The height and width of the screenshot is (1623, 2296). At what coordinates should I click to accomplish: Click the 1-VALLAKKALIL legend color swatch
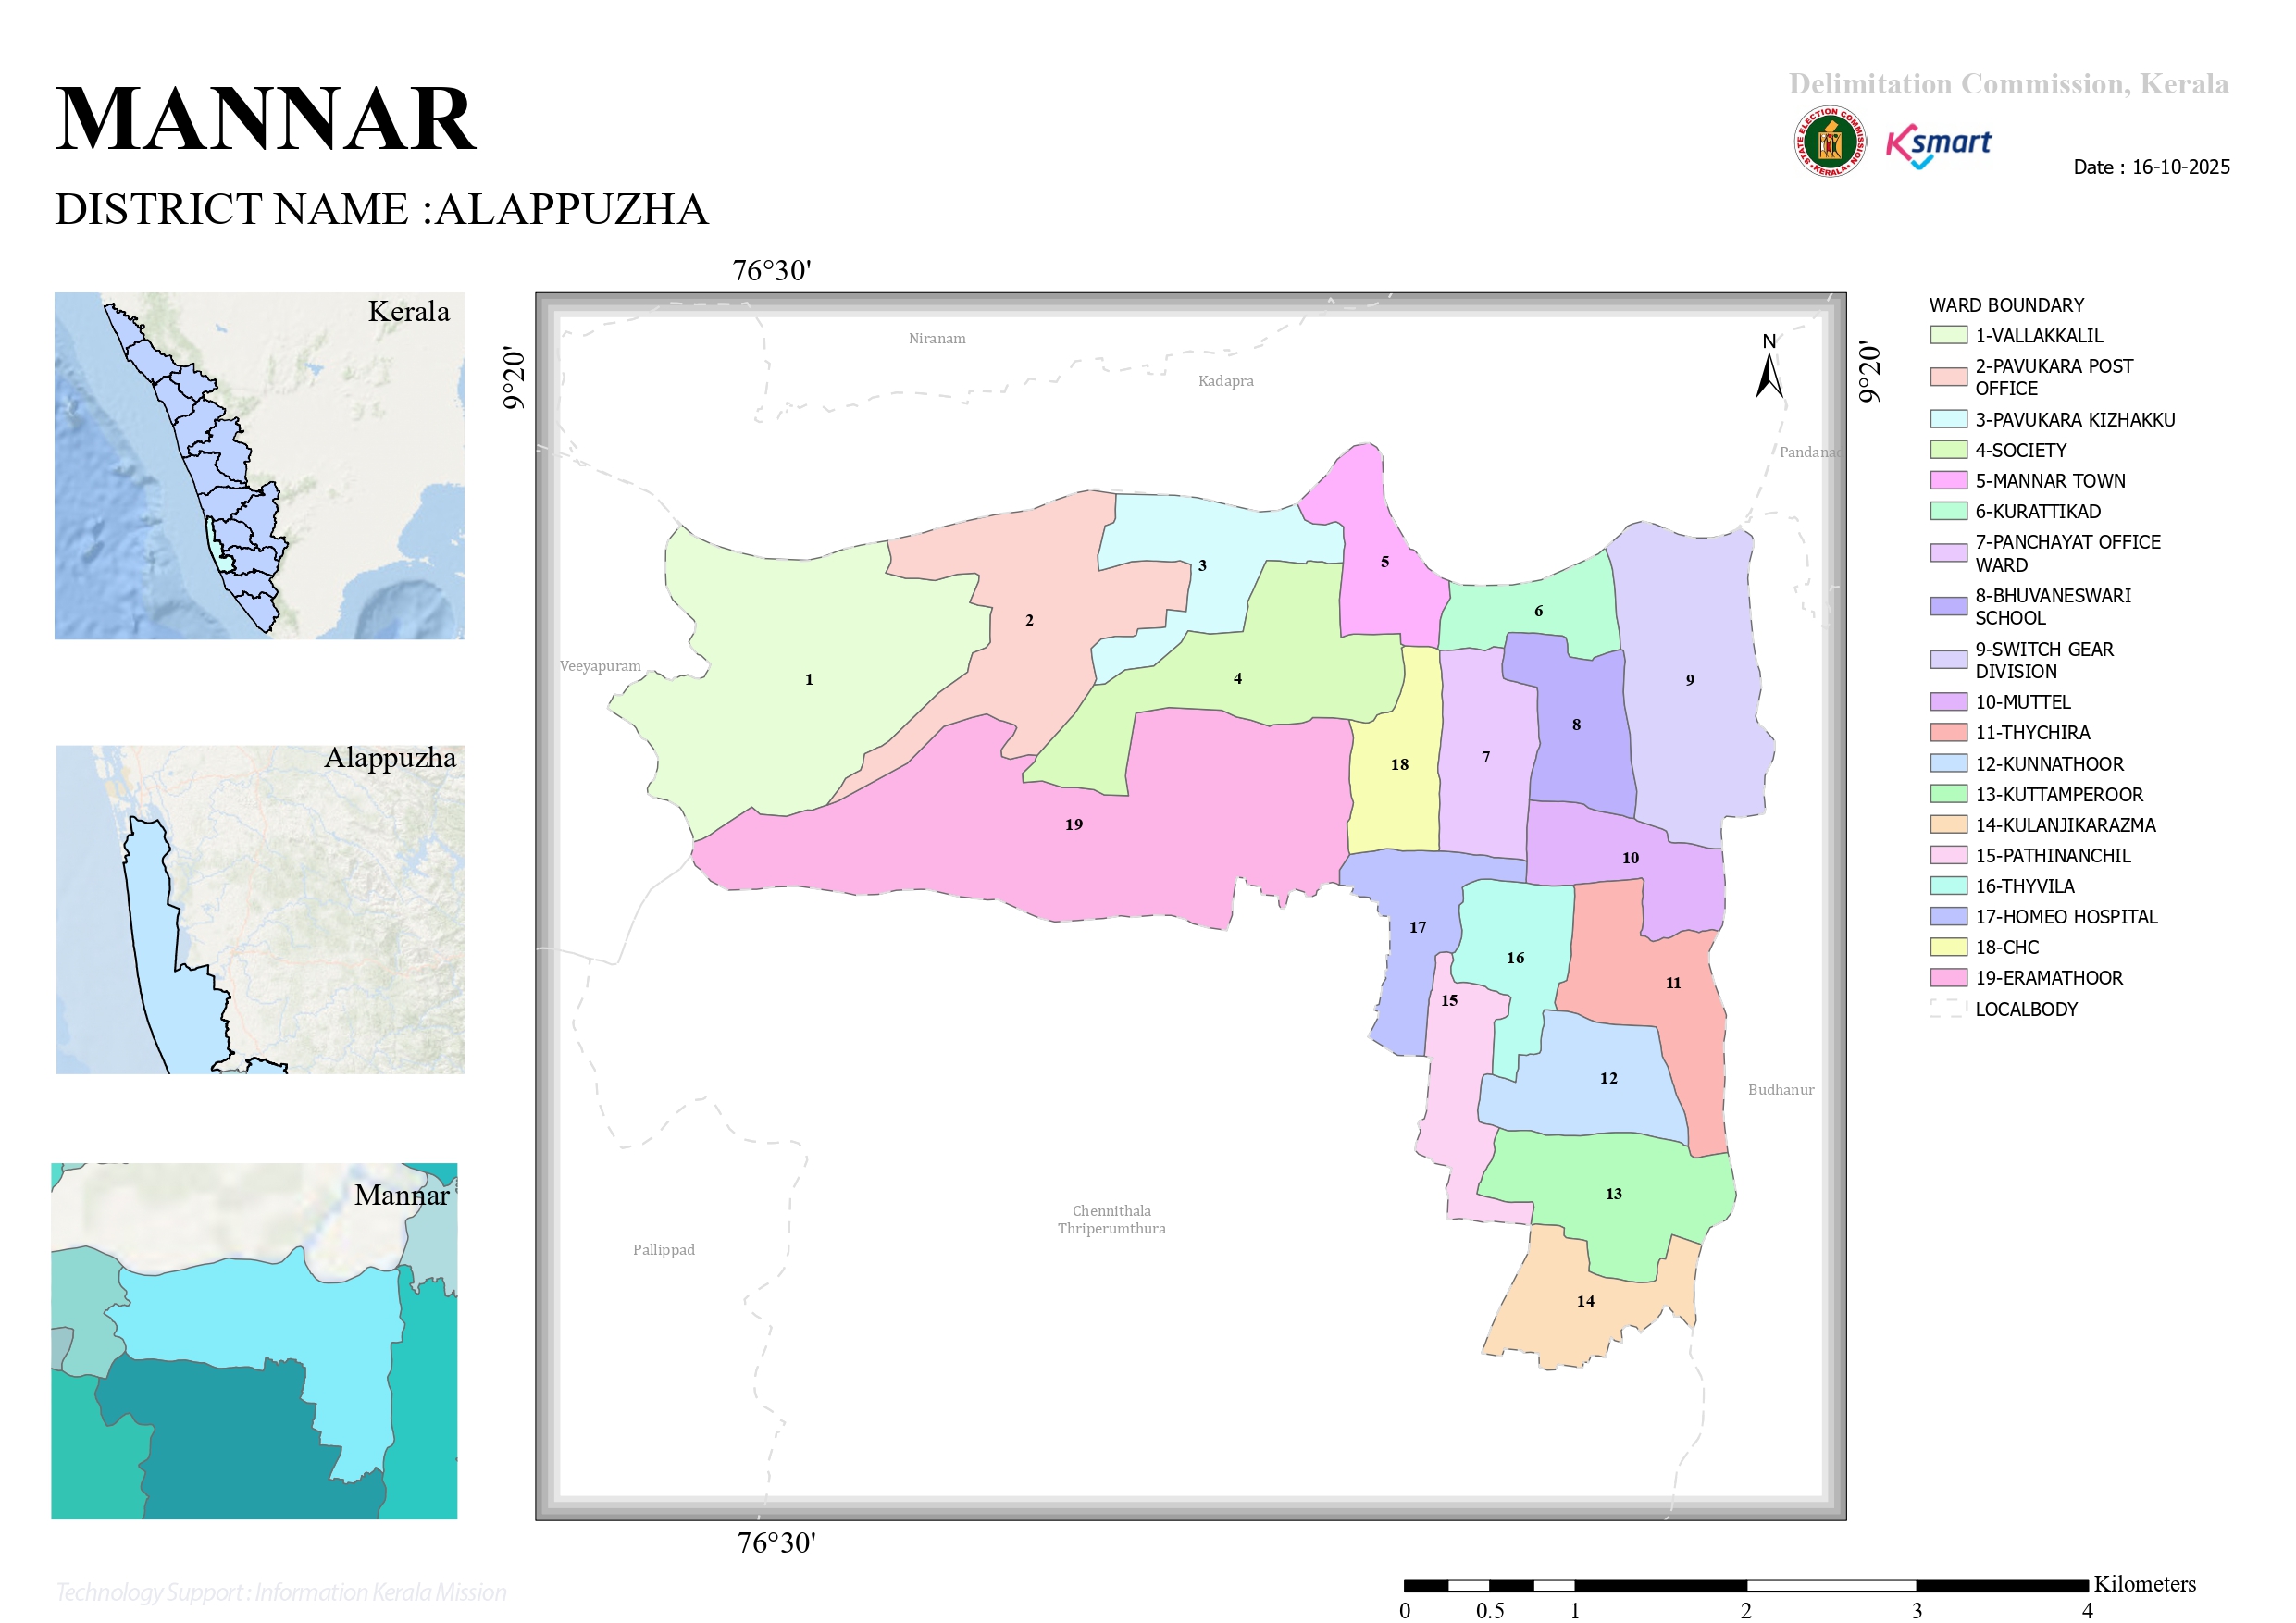tap(1948, 335)
